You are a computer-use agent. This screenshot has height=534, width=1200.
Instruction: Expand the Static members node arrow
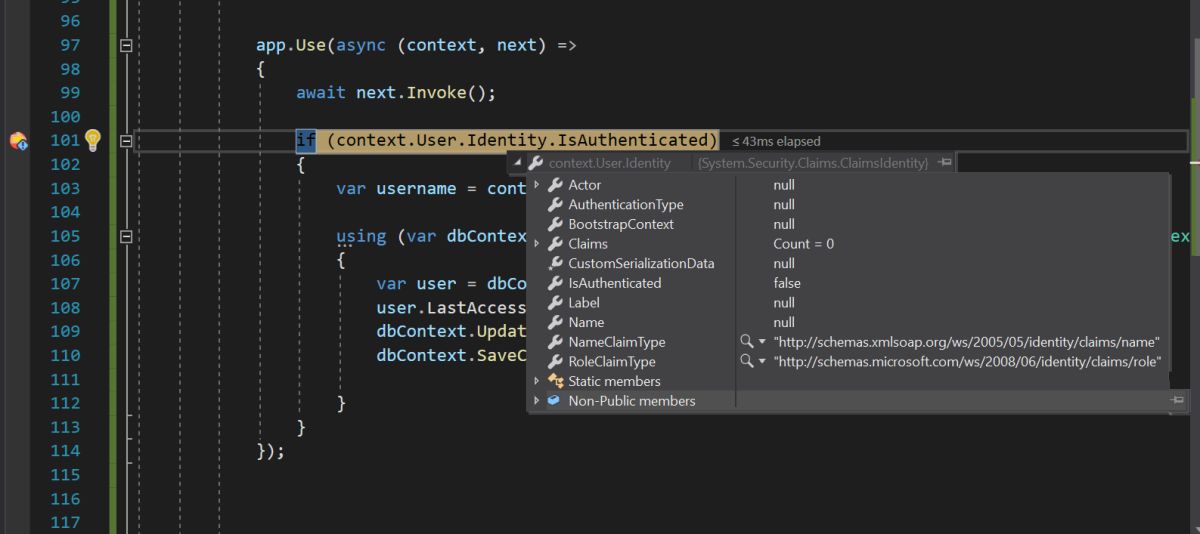(537, 381)
